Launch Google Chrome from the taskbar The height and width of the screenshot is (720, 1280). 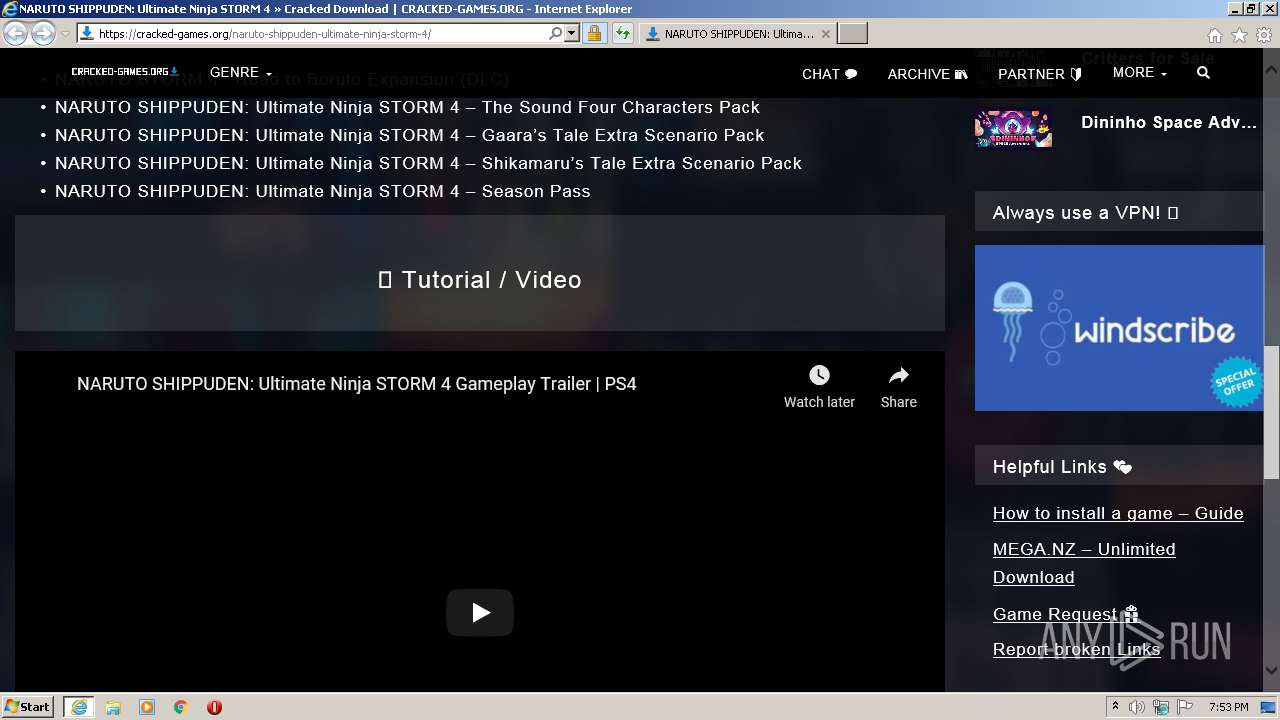coord(180,707)
